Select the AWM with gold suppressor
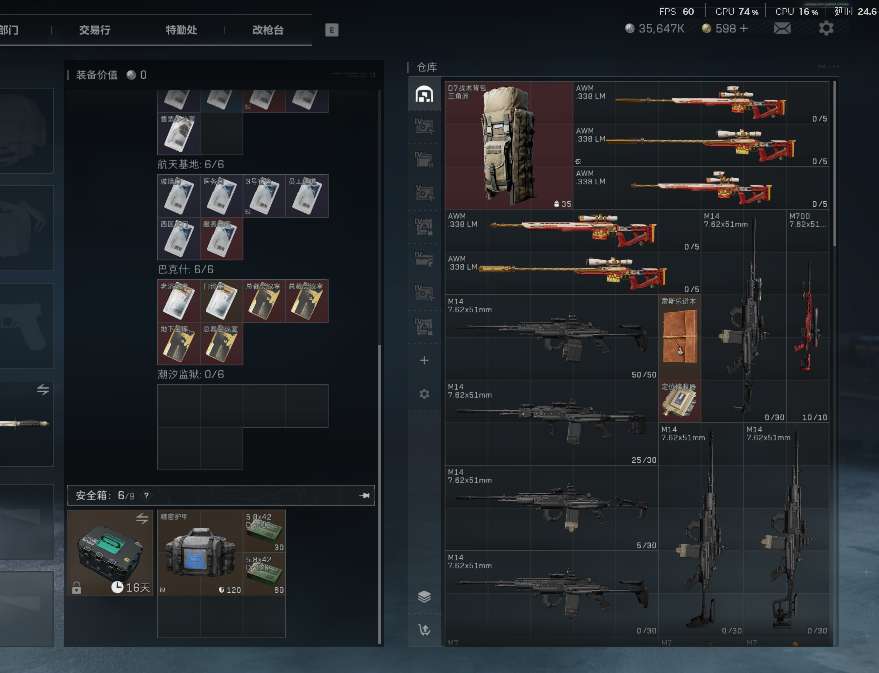This screenshot has height=673, width=879. 573,273
